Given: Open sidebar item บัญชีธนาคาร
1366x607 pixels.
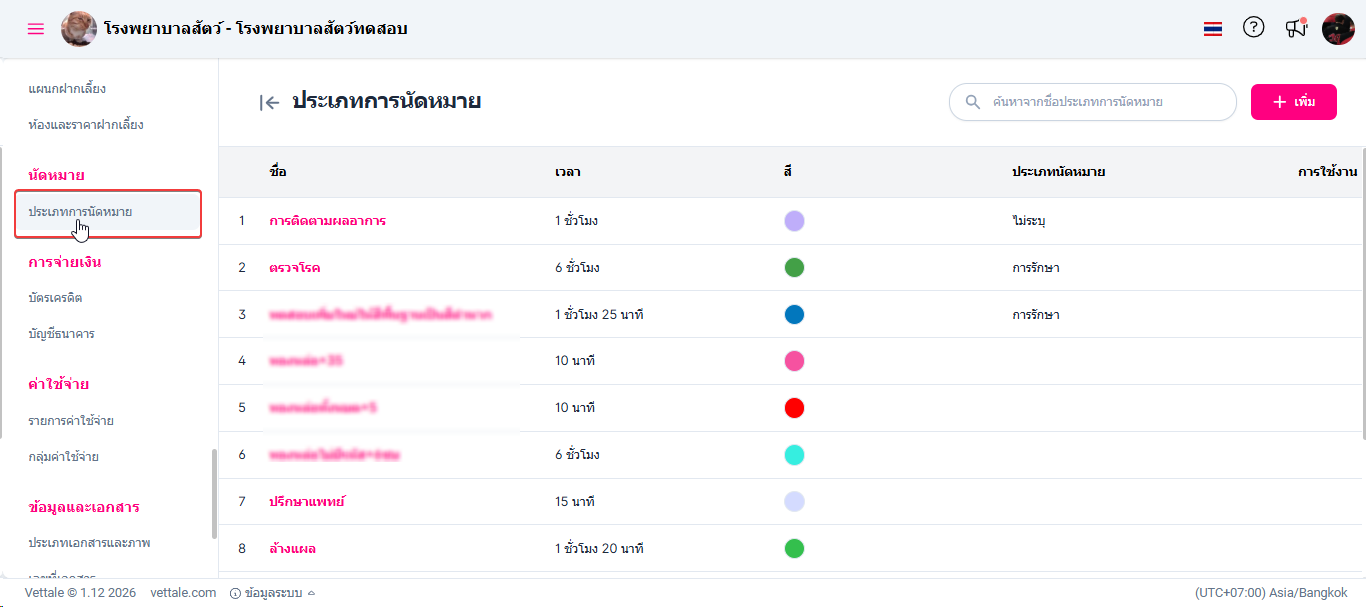Looking at the screenshot, I should point(61,334).
